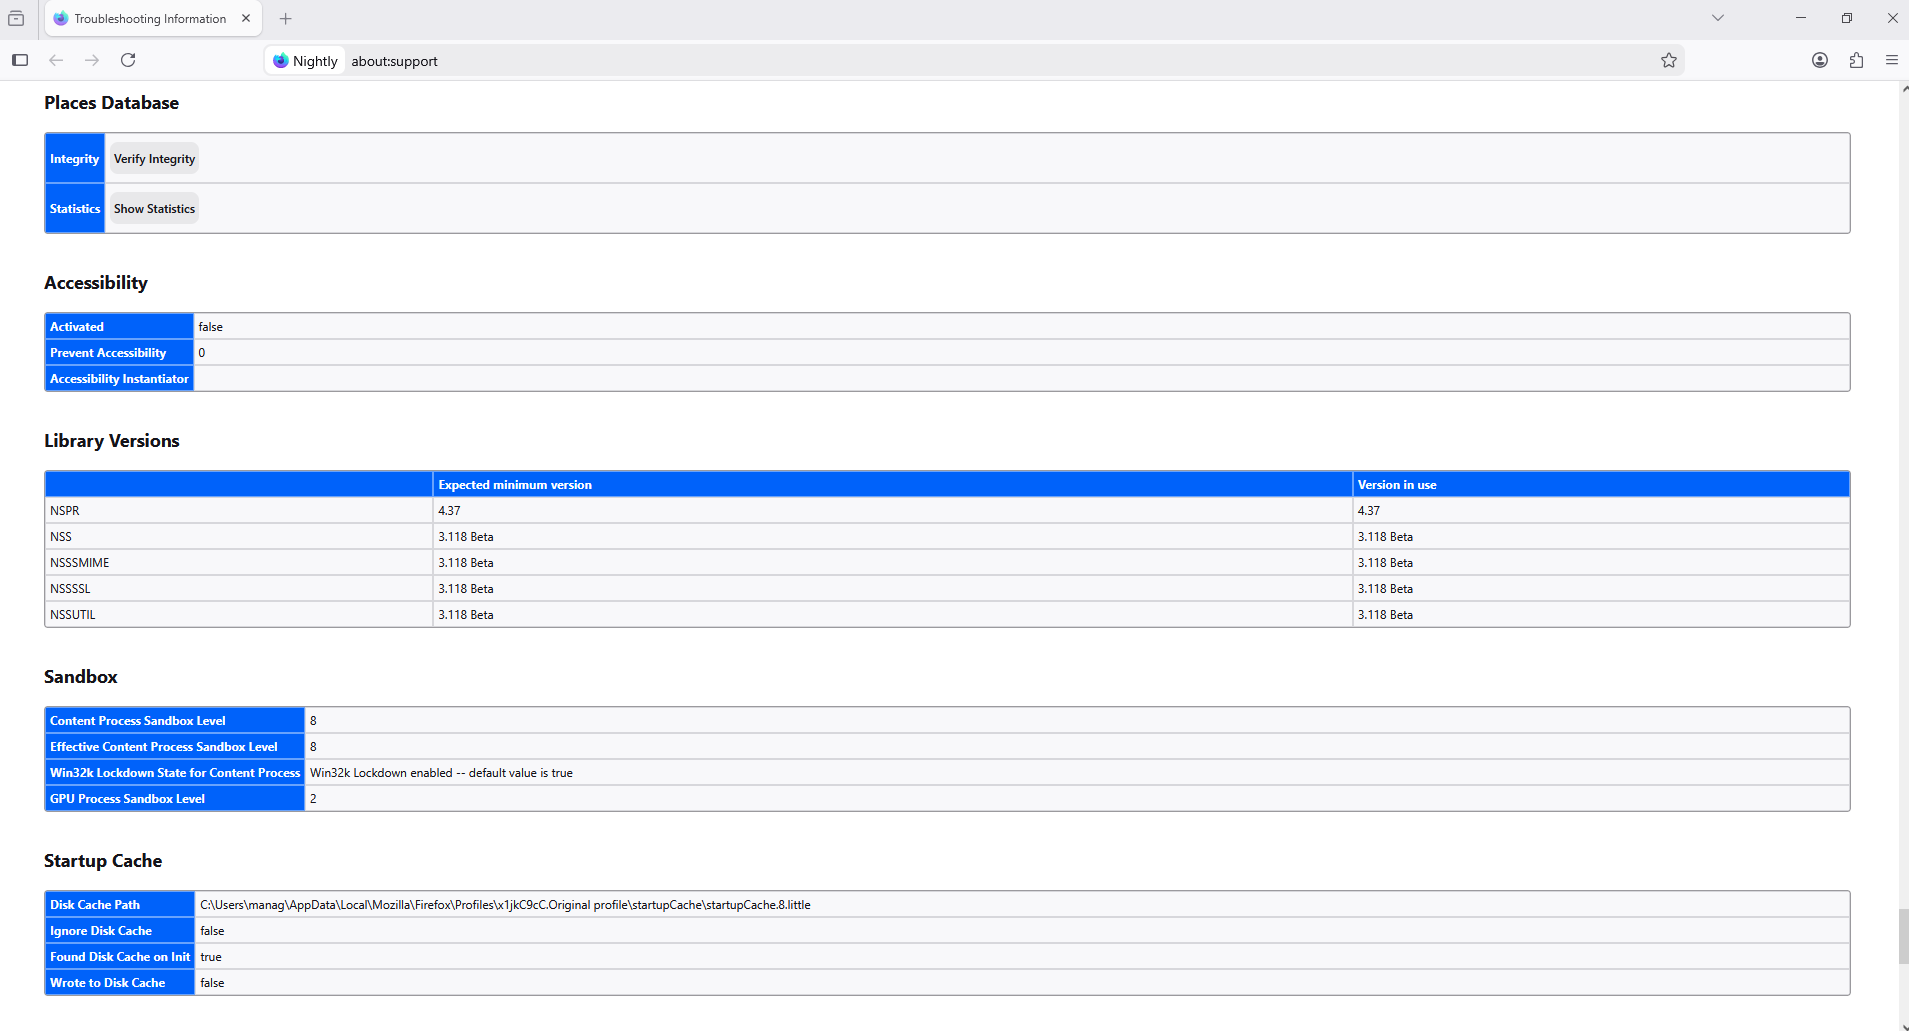Click the Show Statistics button
This screenshot has height=1031, width=1909.
[154, 209]
